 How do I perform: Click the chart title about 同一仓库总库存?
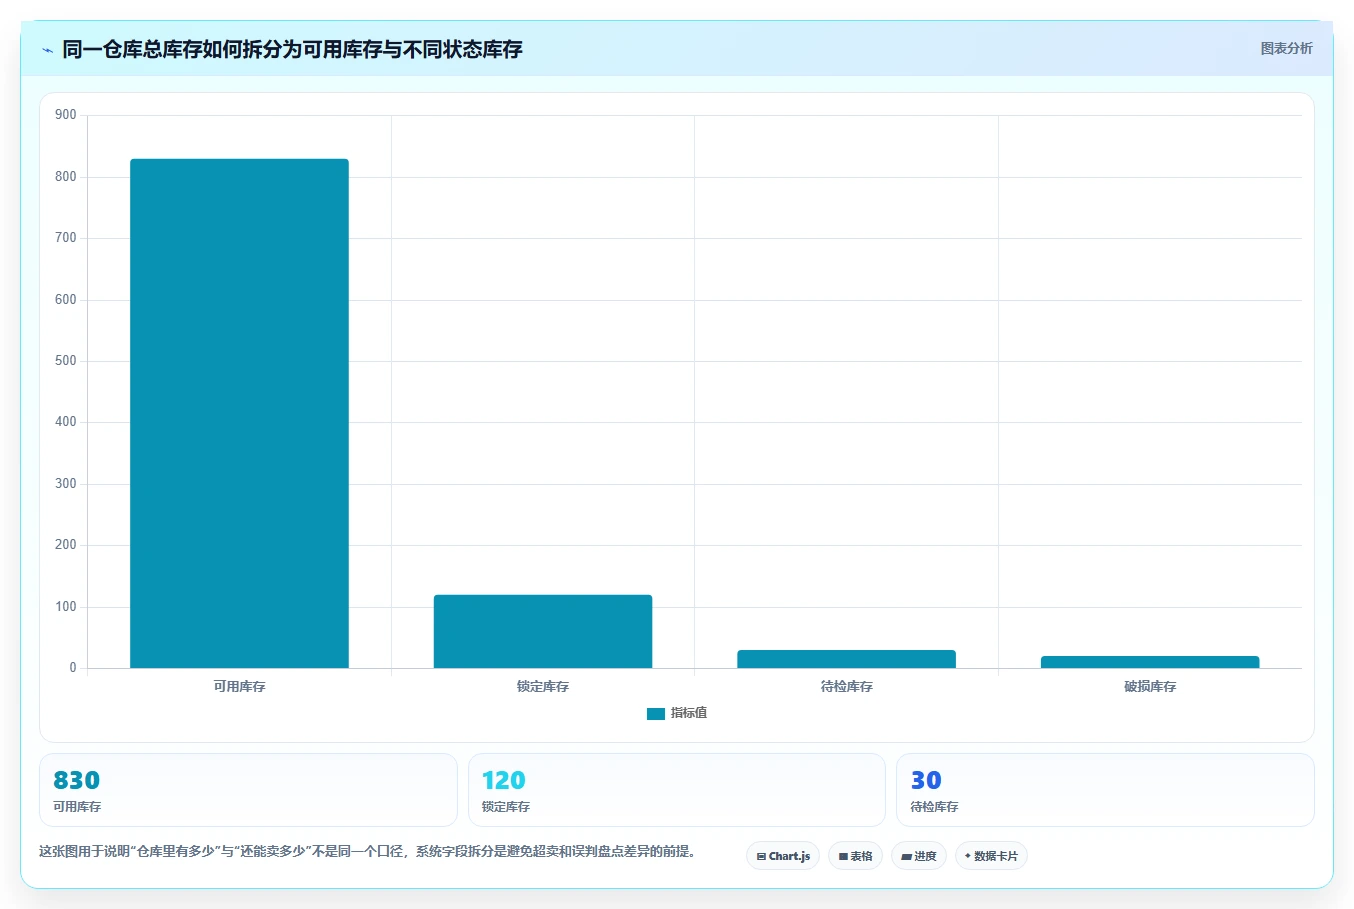pos(292,49)
